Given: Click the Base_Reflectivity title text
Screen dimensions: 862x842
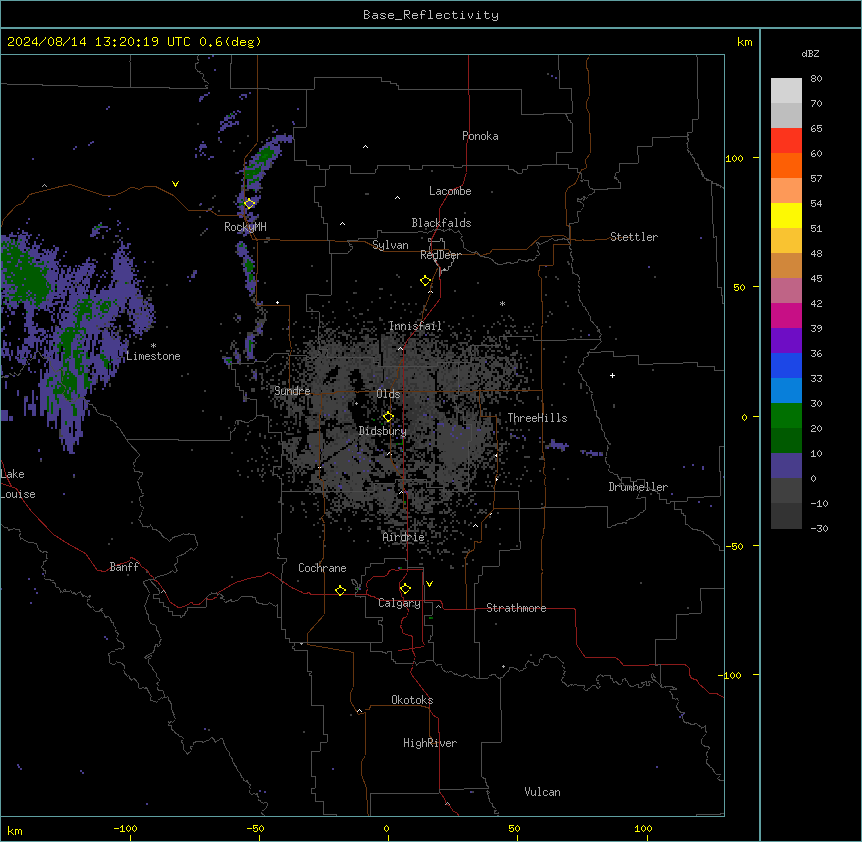Looking at the screenshot, I should click(431, 15).
